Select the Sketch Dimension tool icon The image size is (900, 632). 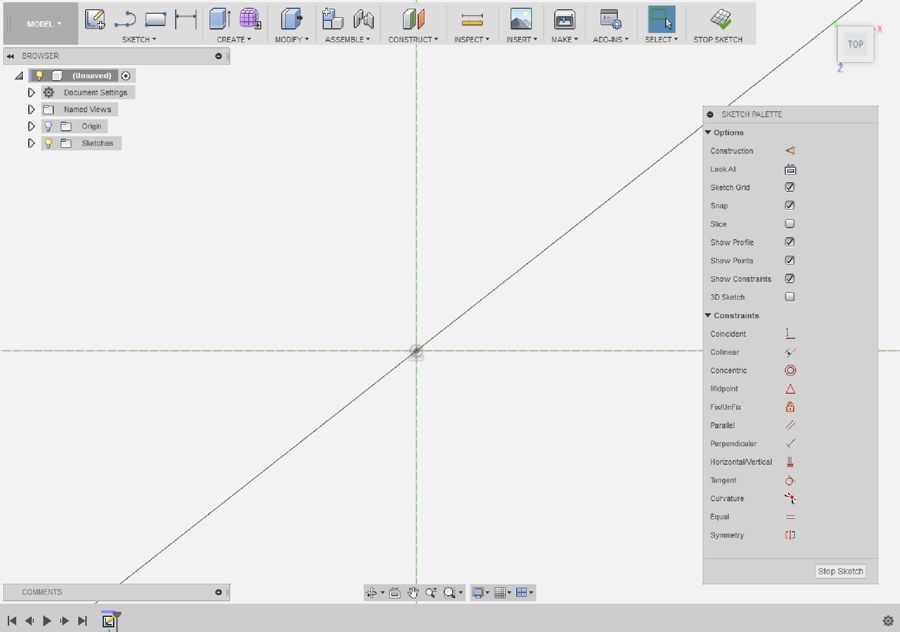click(185, 20)
